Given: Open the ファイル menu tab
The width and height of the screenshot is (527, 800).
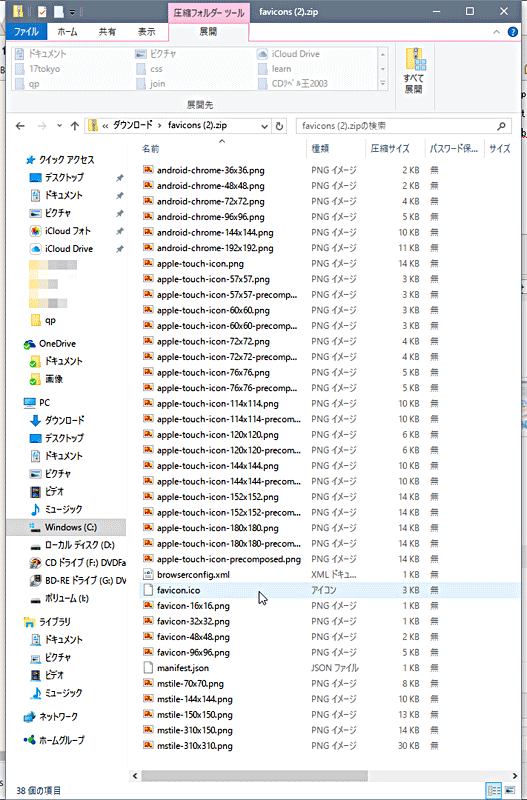Looking at the screenshot, I should pos(26,32).
